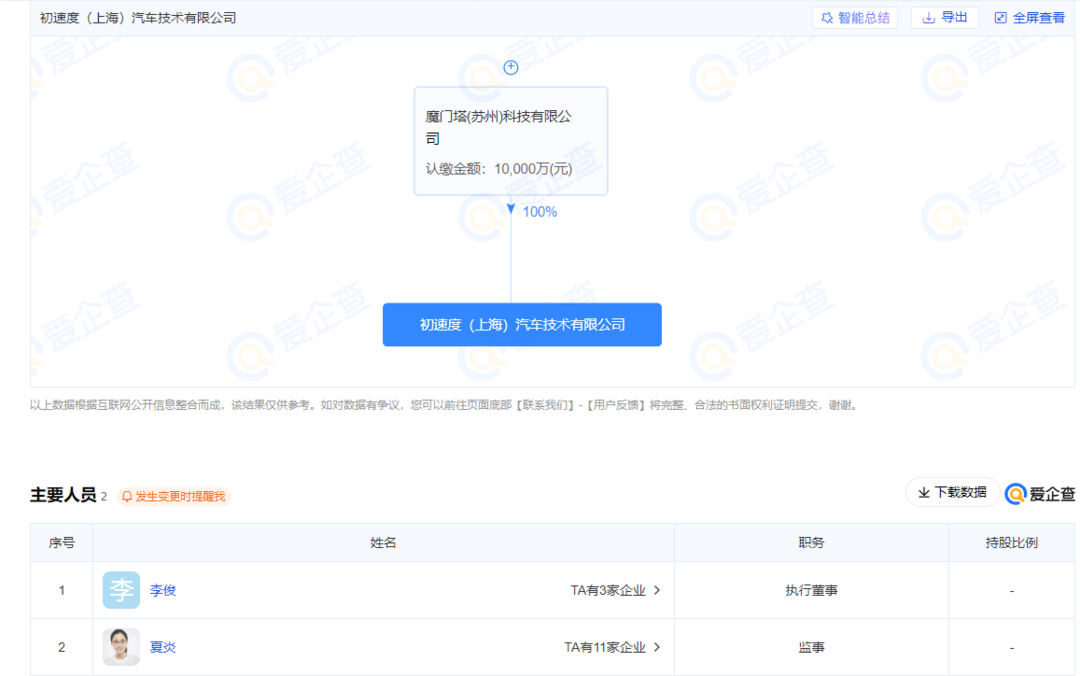The image size is (1080, 676).
Task: Select 魔门塔(苏州)科技有限公司 shareholder card
Action: 510,141
